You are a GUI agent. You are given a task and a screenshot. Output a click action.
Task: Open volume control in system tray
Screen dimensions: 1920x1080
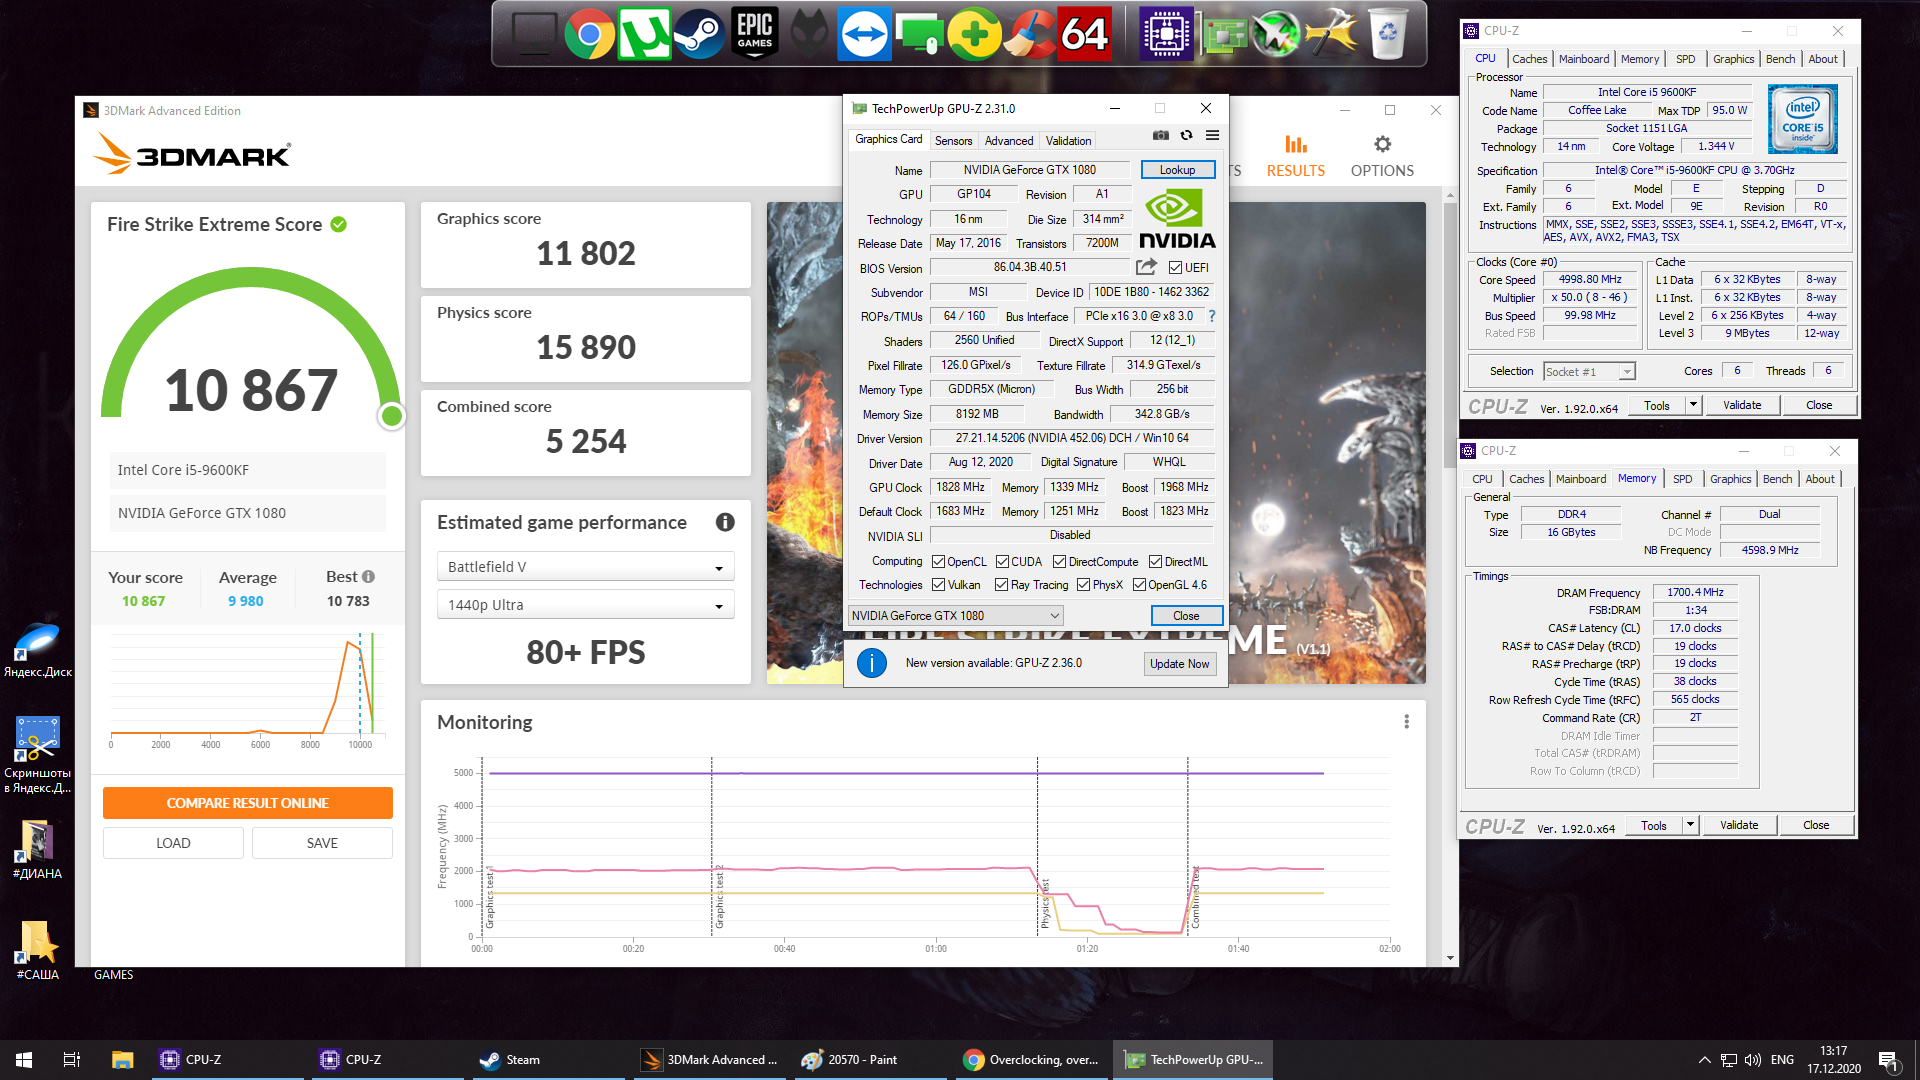click(1752, 1059)
